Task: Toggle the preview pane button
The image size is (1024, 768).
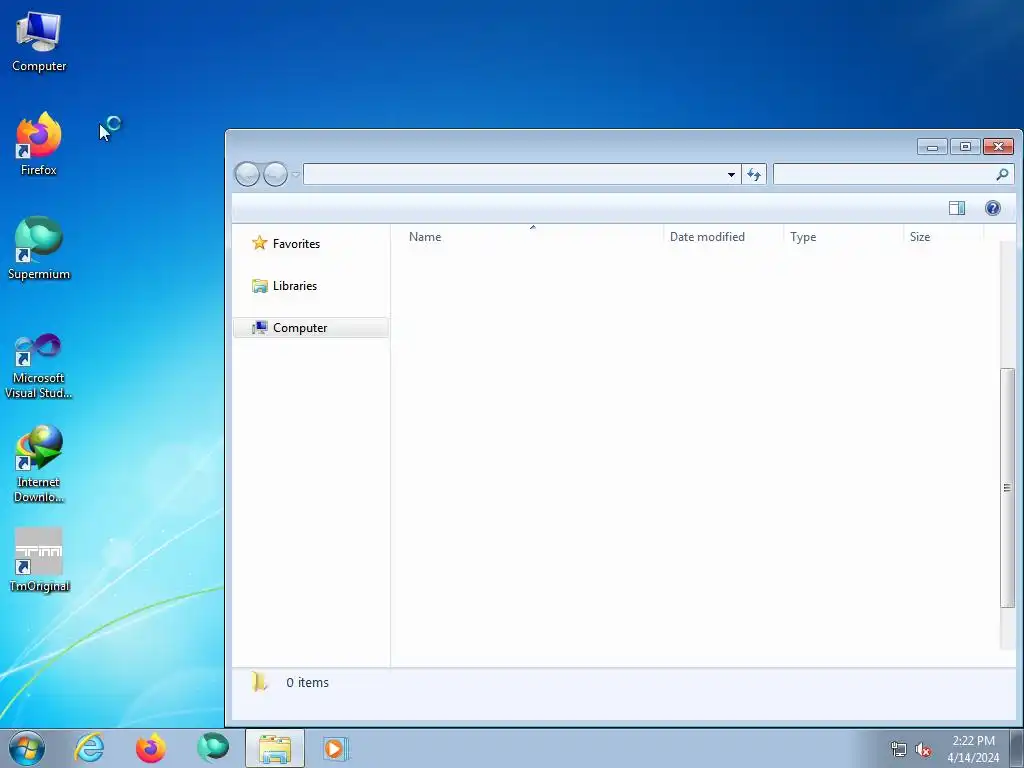Action: click(957, 208)
